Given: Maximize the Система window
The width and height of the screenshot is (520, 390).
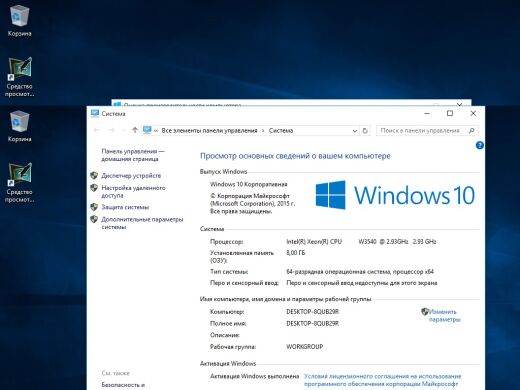Looking at the screenshot, I should point(450,113).
